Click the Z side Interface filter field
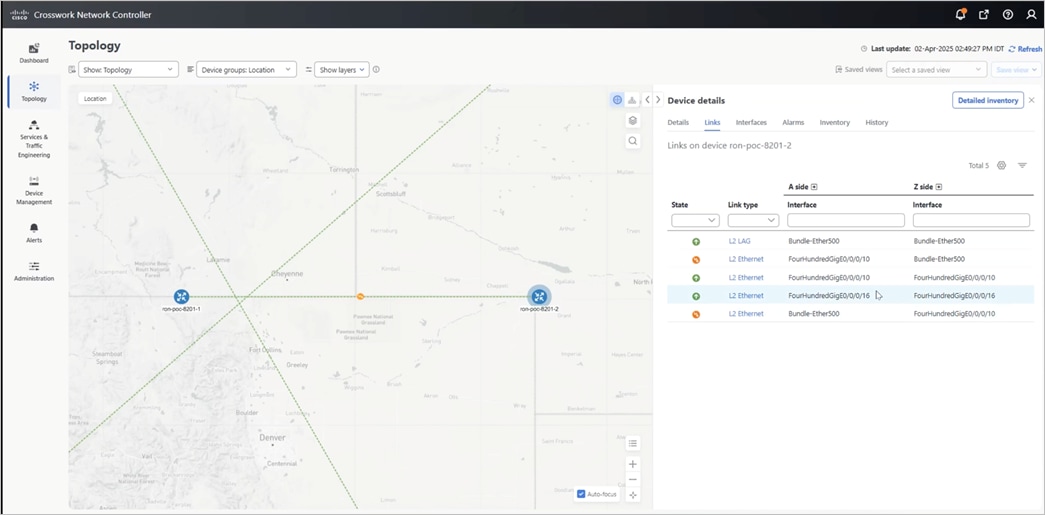This screenshot has height=515, width=1045. click(x=971, y=220)
